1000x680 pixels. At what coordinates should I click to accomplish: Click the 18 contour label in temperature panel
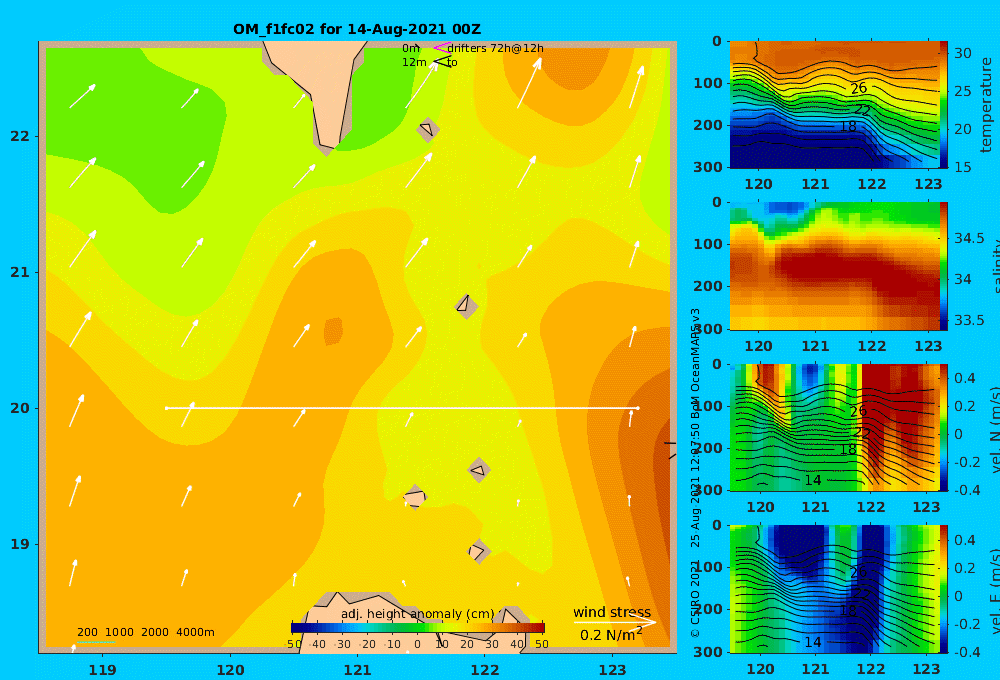point(848,126)
